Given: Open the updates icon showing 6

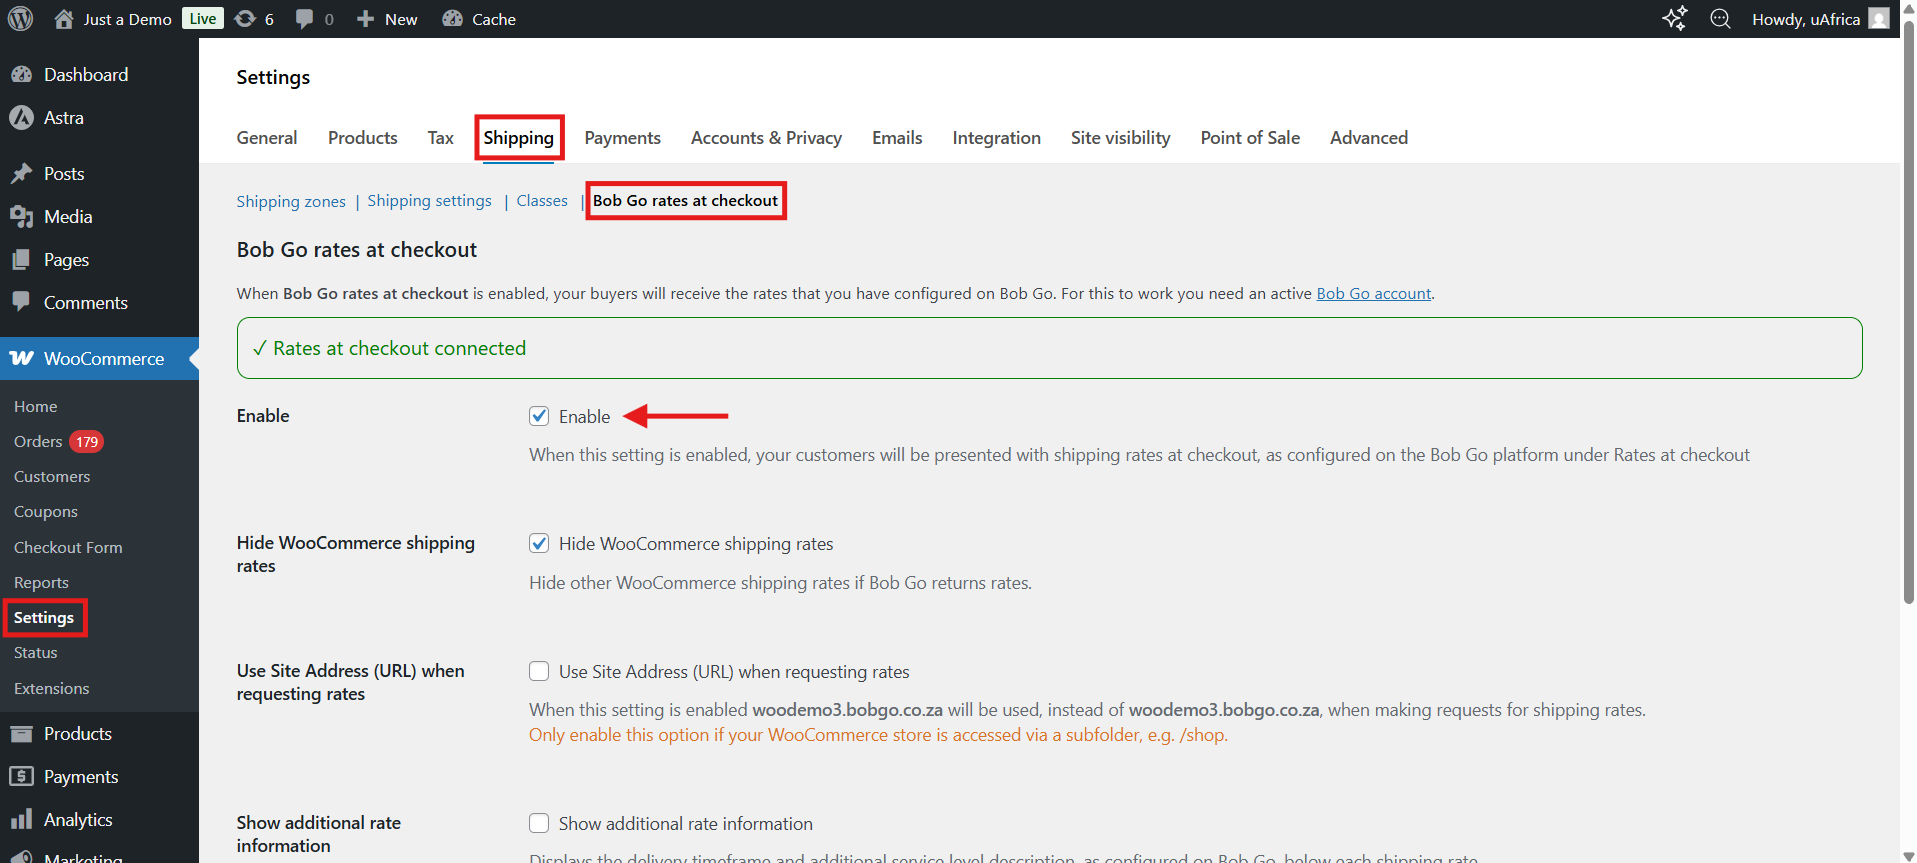Looking at the screenshot, I should point(245,19).
